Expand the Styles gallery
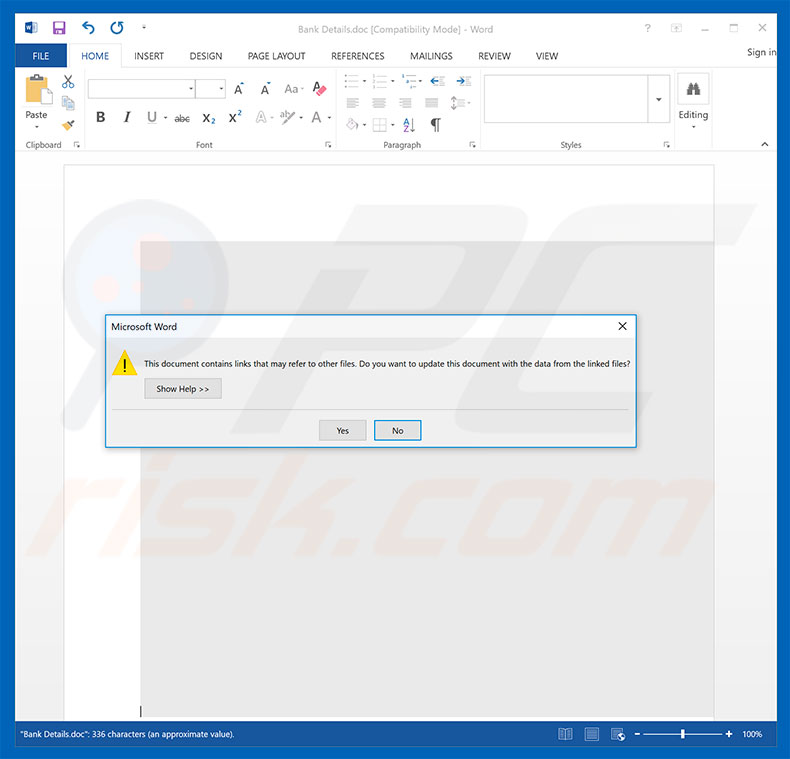 pyautogui.click(x=659, y=99)
